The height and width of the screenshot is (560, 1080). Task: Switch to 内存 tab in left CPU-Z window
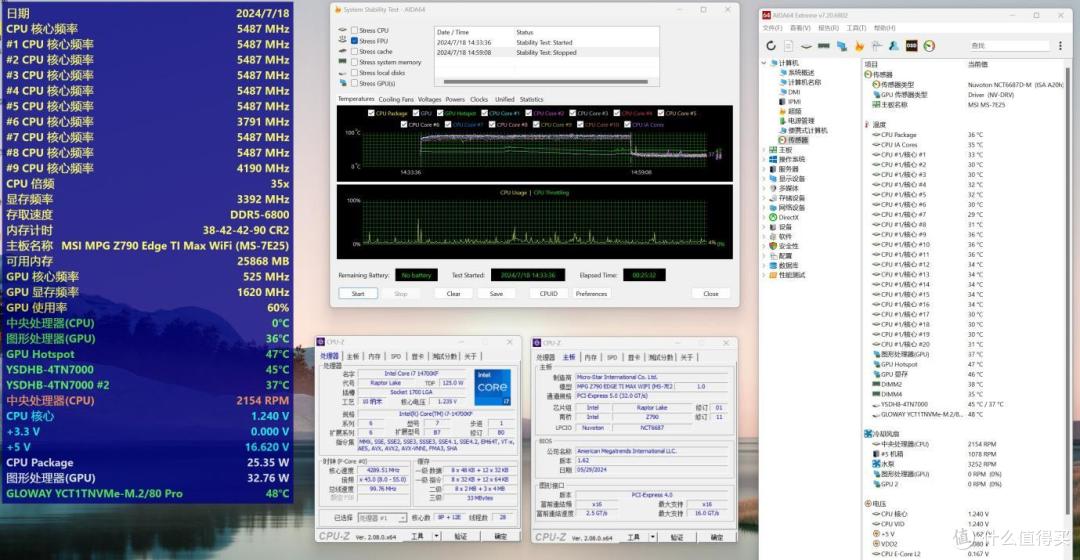point(374,356)
